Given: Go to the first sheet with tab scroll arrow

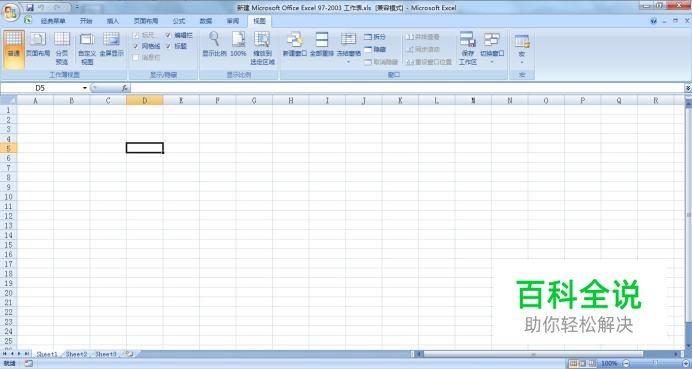Looking at the screenshot, I should click(x=5, y=354).
